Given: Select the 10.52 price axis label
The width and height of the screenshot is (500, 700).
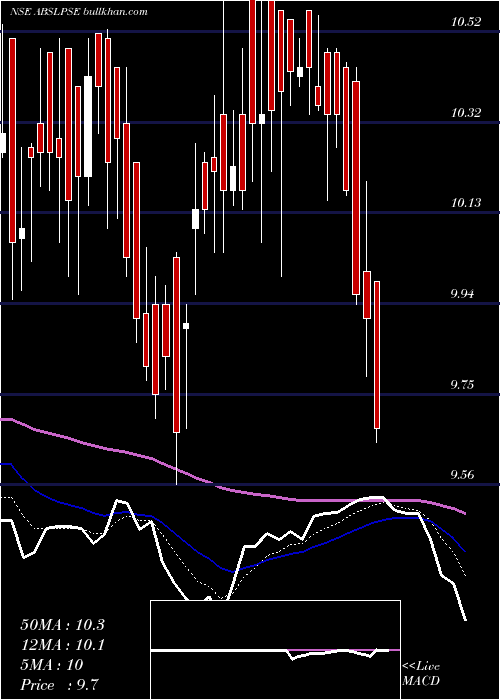Looking at the screenshot, I should tap(466, 22).
